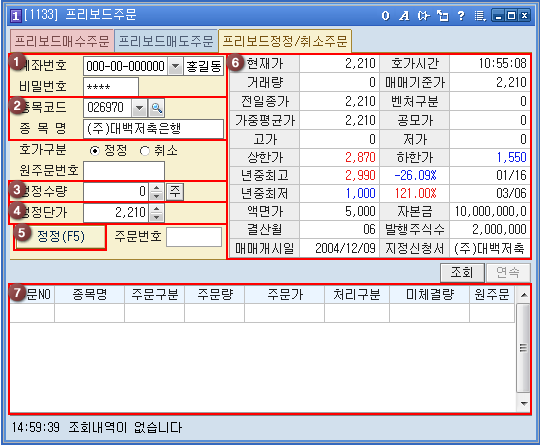Open help via the question mark icon
540x445 pixels.
coord(461,16)
